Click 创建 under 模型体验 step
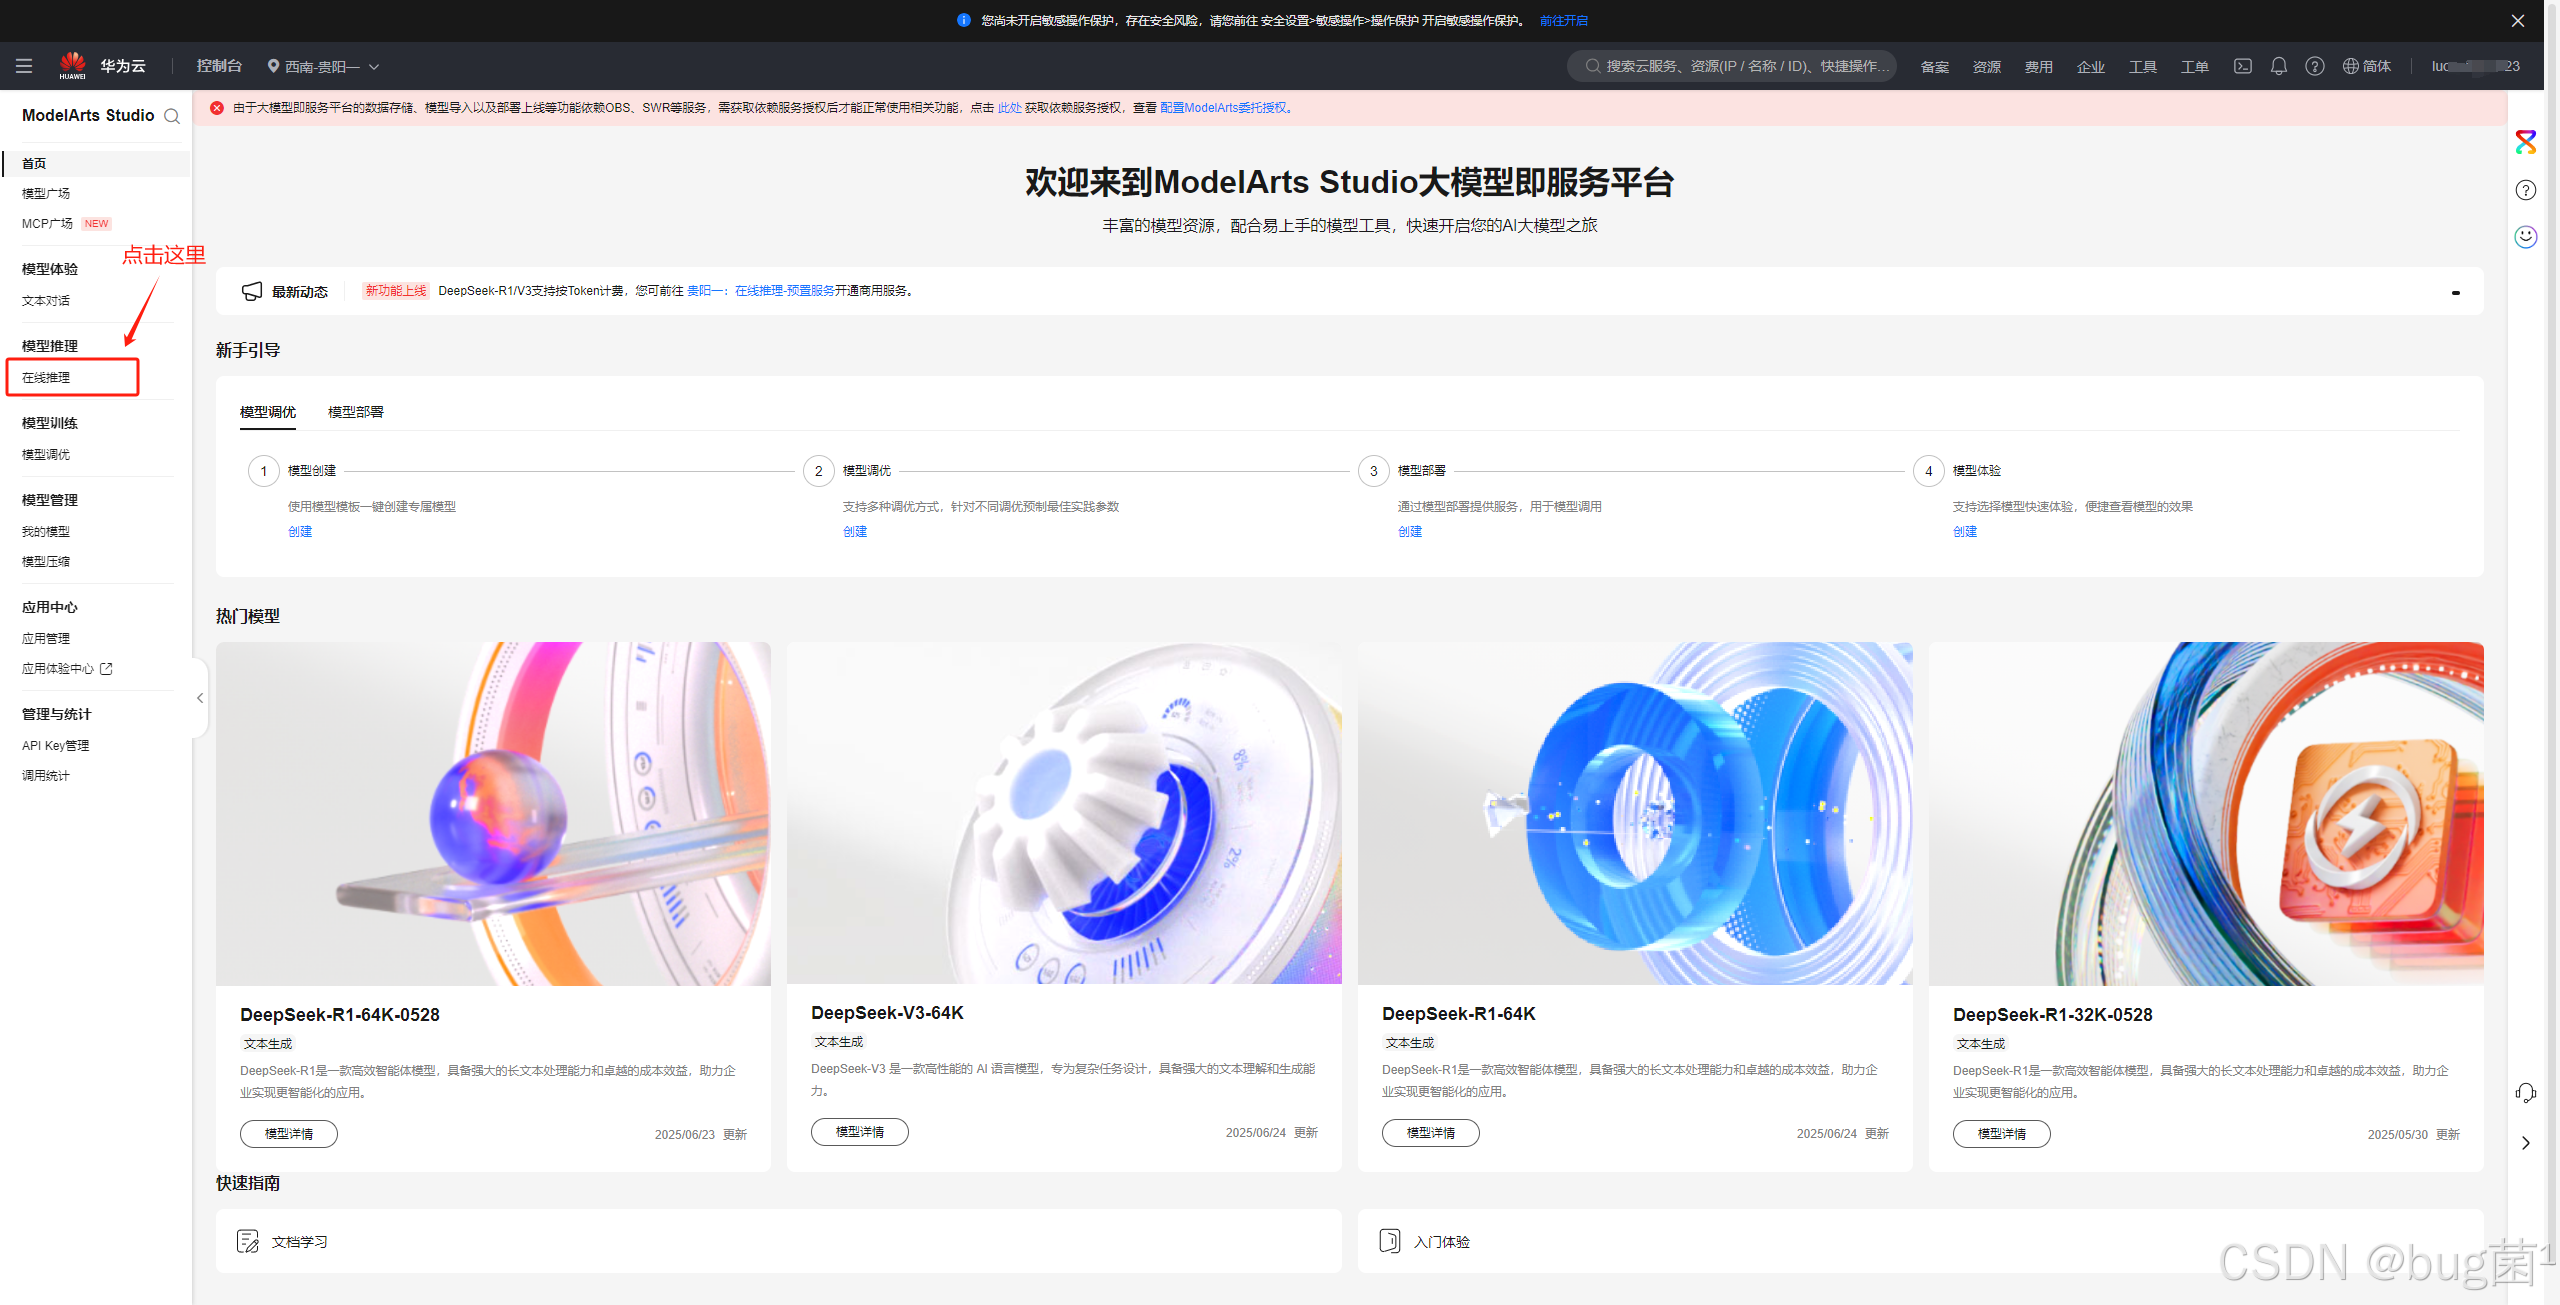 click(x=1965, y=531)
